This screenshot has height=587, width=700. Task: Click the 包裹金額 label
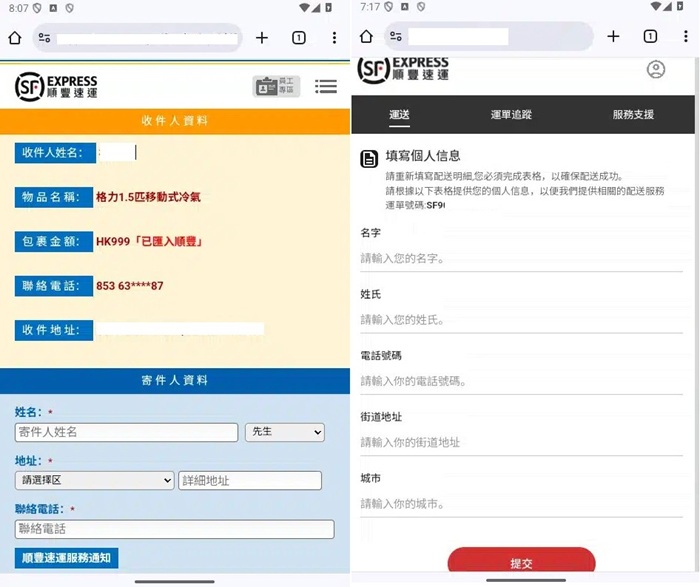54,241
